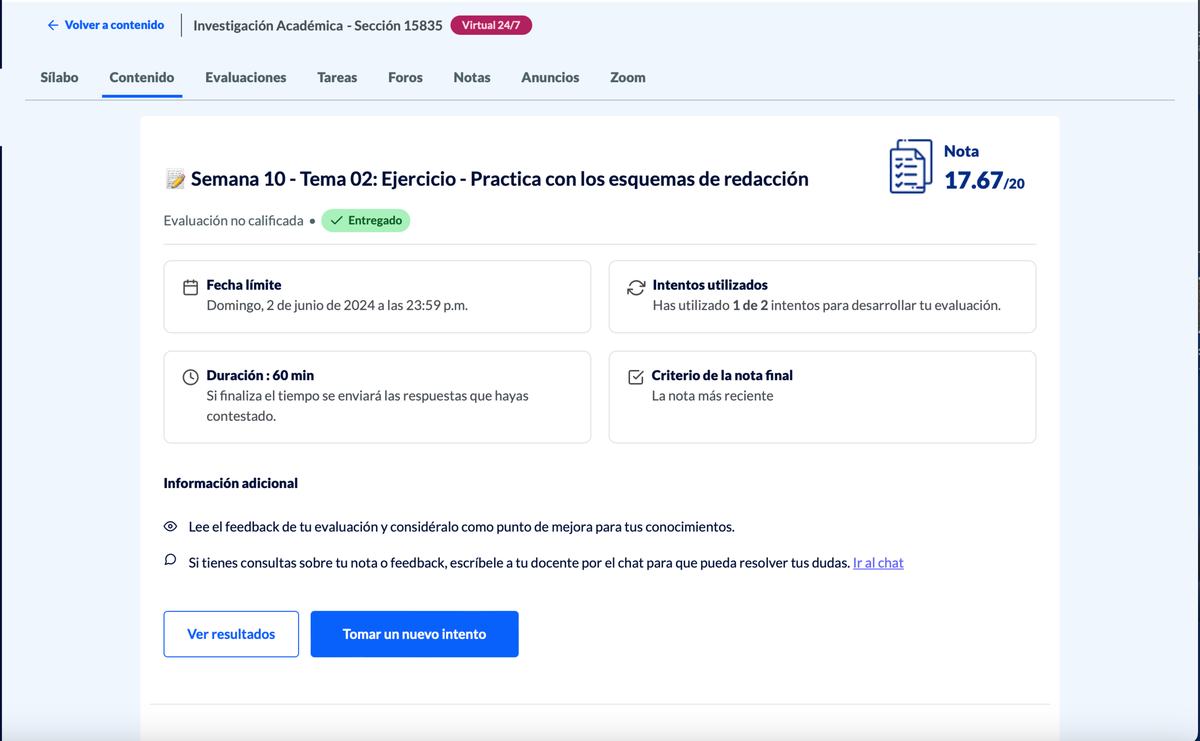The image size is (1200, 741).
Task: Select the calendar icon for Fecha límite
Action: coord(190,287)
